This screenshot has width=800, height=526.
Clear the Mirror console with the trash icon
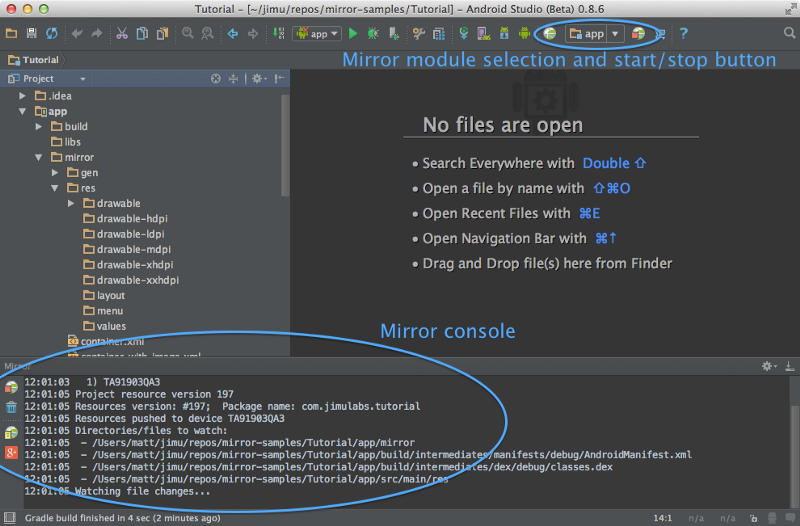pyautogui.click(x=11, y=407)
